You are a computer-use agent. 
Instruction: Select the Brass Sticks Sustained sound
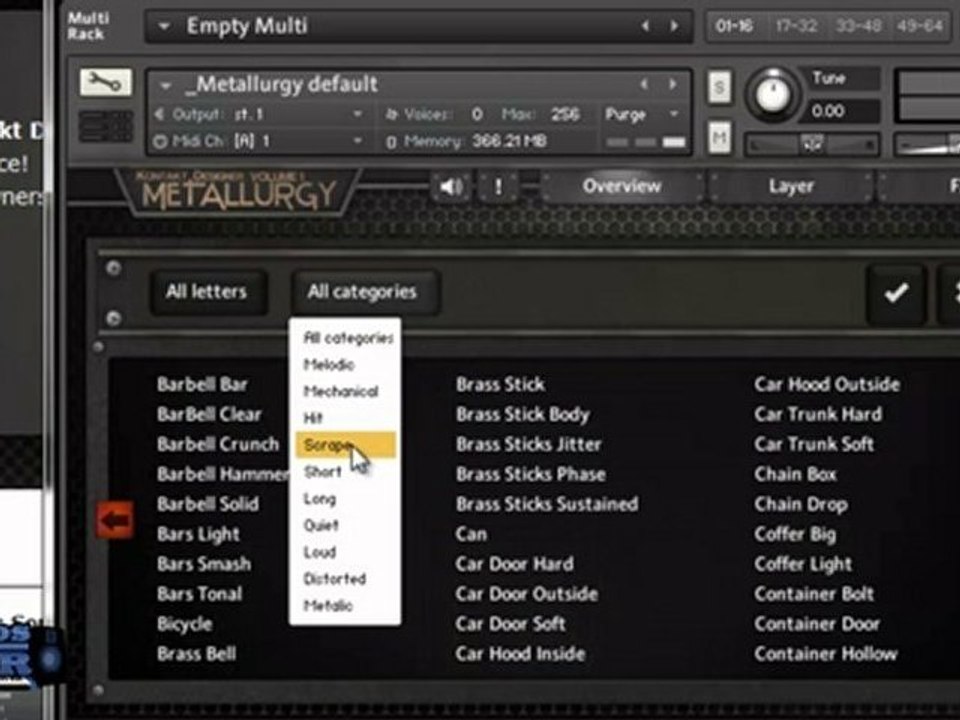click(547, 504)
